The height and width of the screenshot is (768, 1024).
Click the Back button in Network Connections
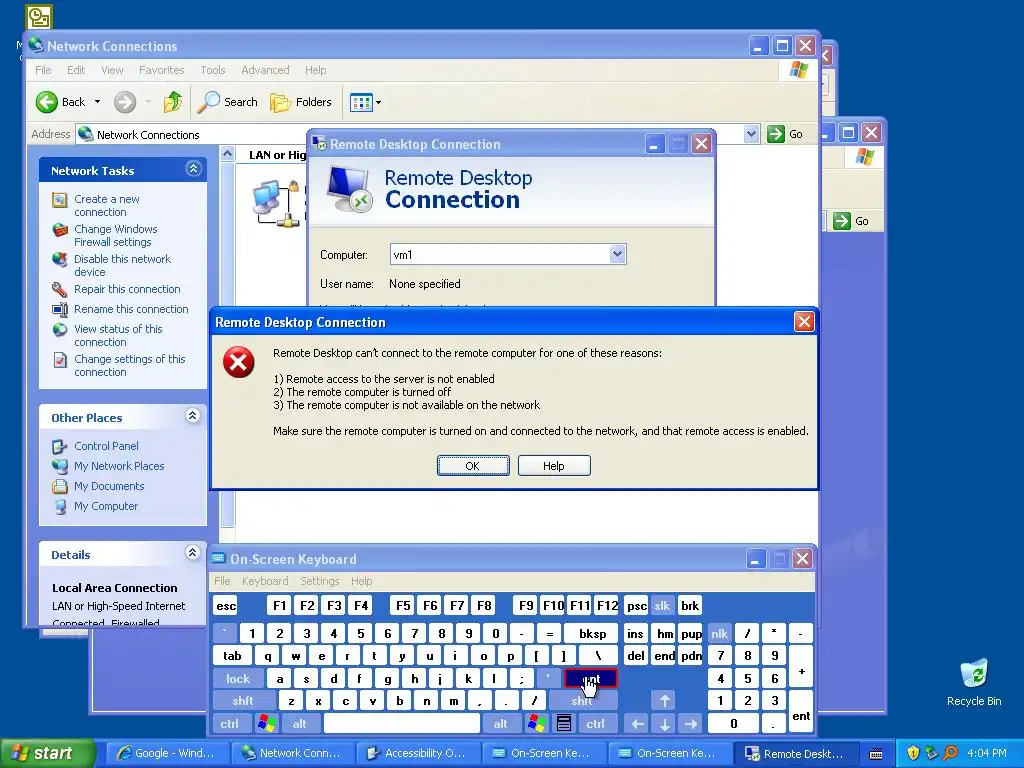[60, 102]
